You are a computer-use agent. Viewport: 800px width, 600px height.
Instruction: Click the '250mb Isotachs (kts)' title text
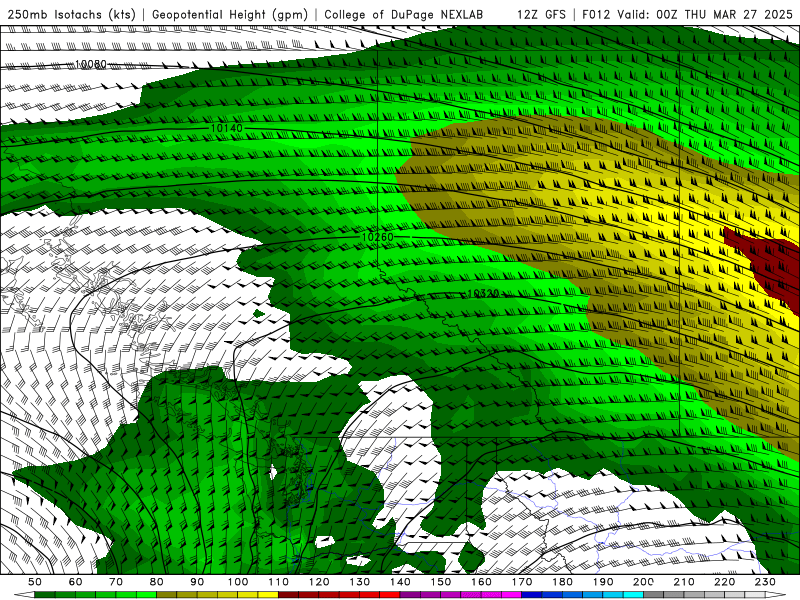[x=71, y=14]
